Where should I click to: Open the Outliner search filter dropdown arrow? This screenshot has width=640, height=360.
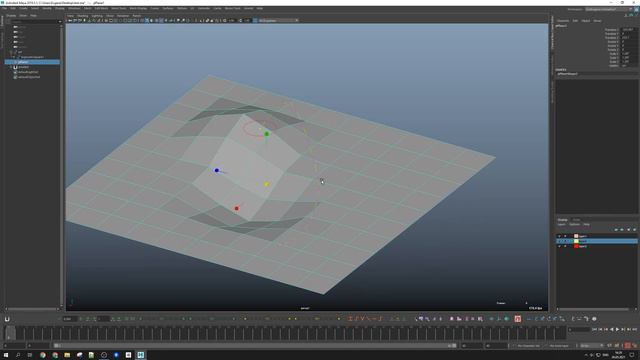tap(60, 22)
